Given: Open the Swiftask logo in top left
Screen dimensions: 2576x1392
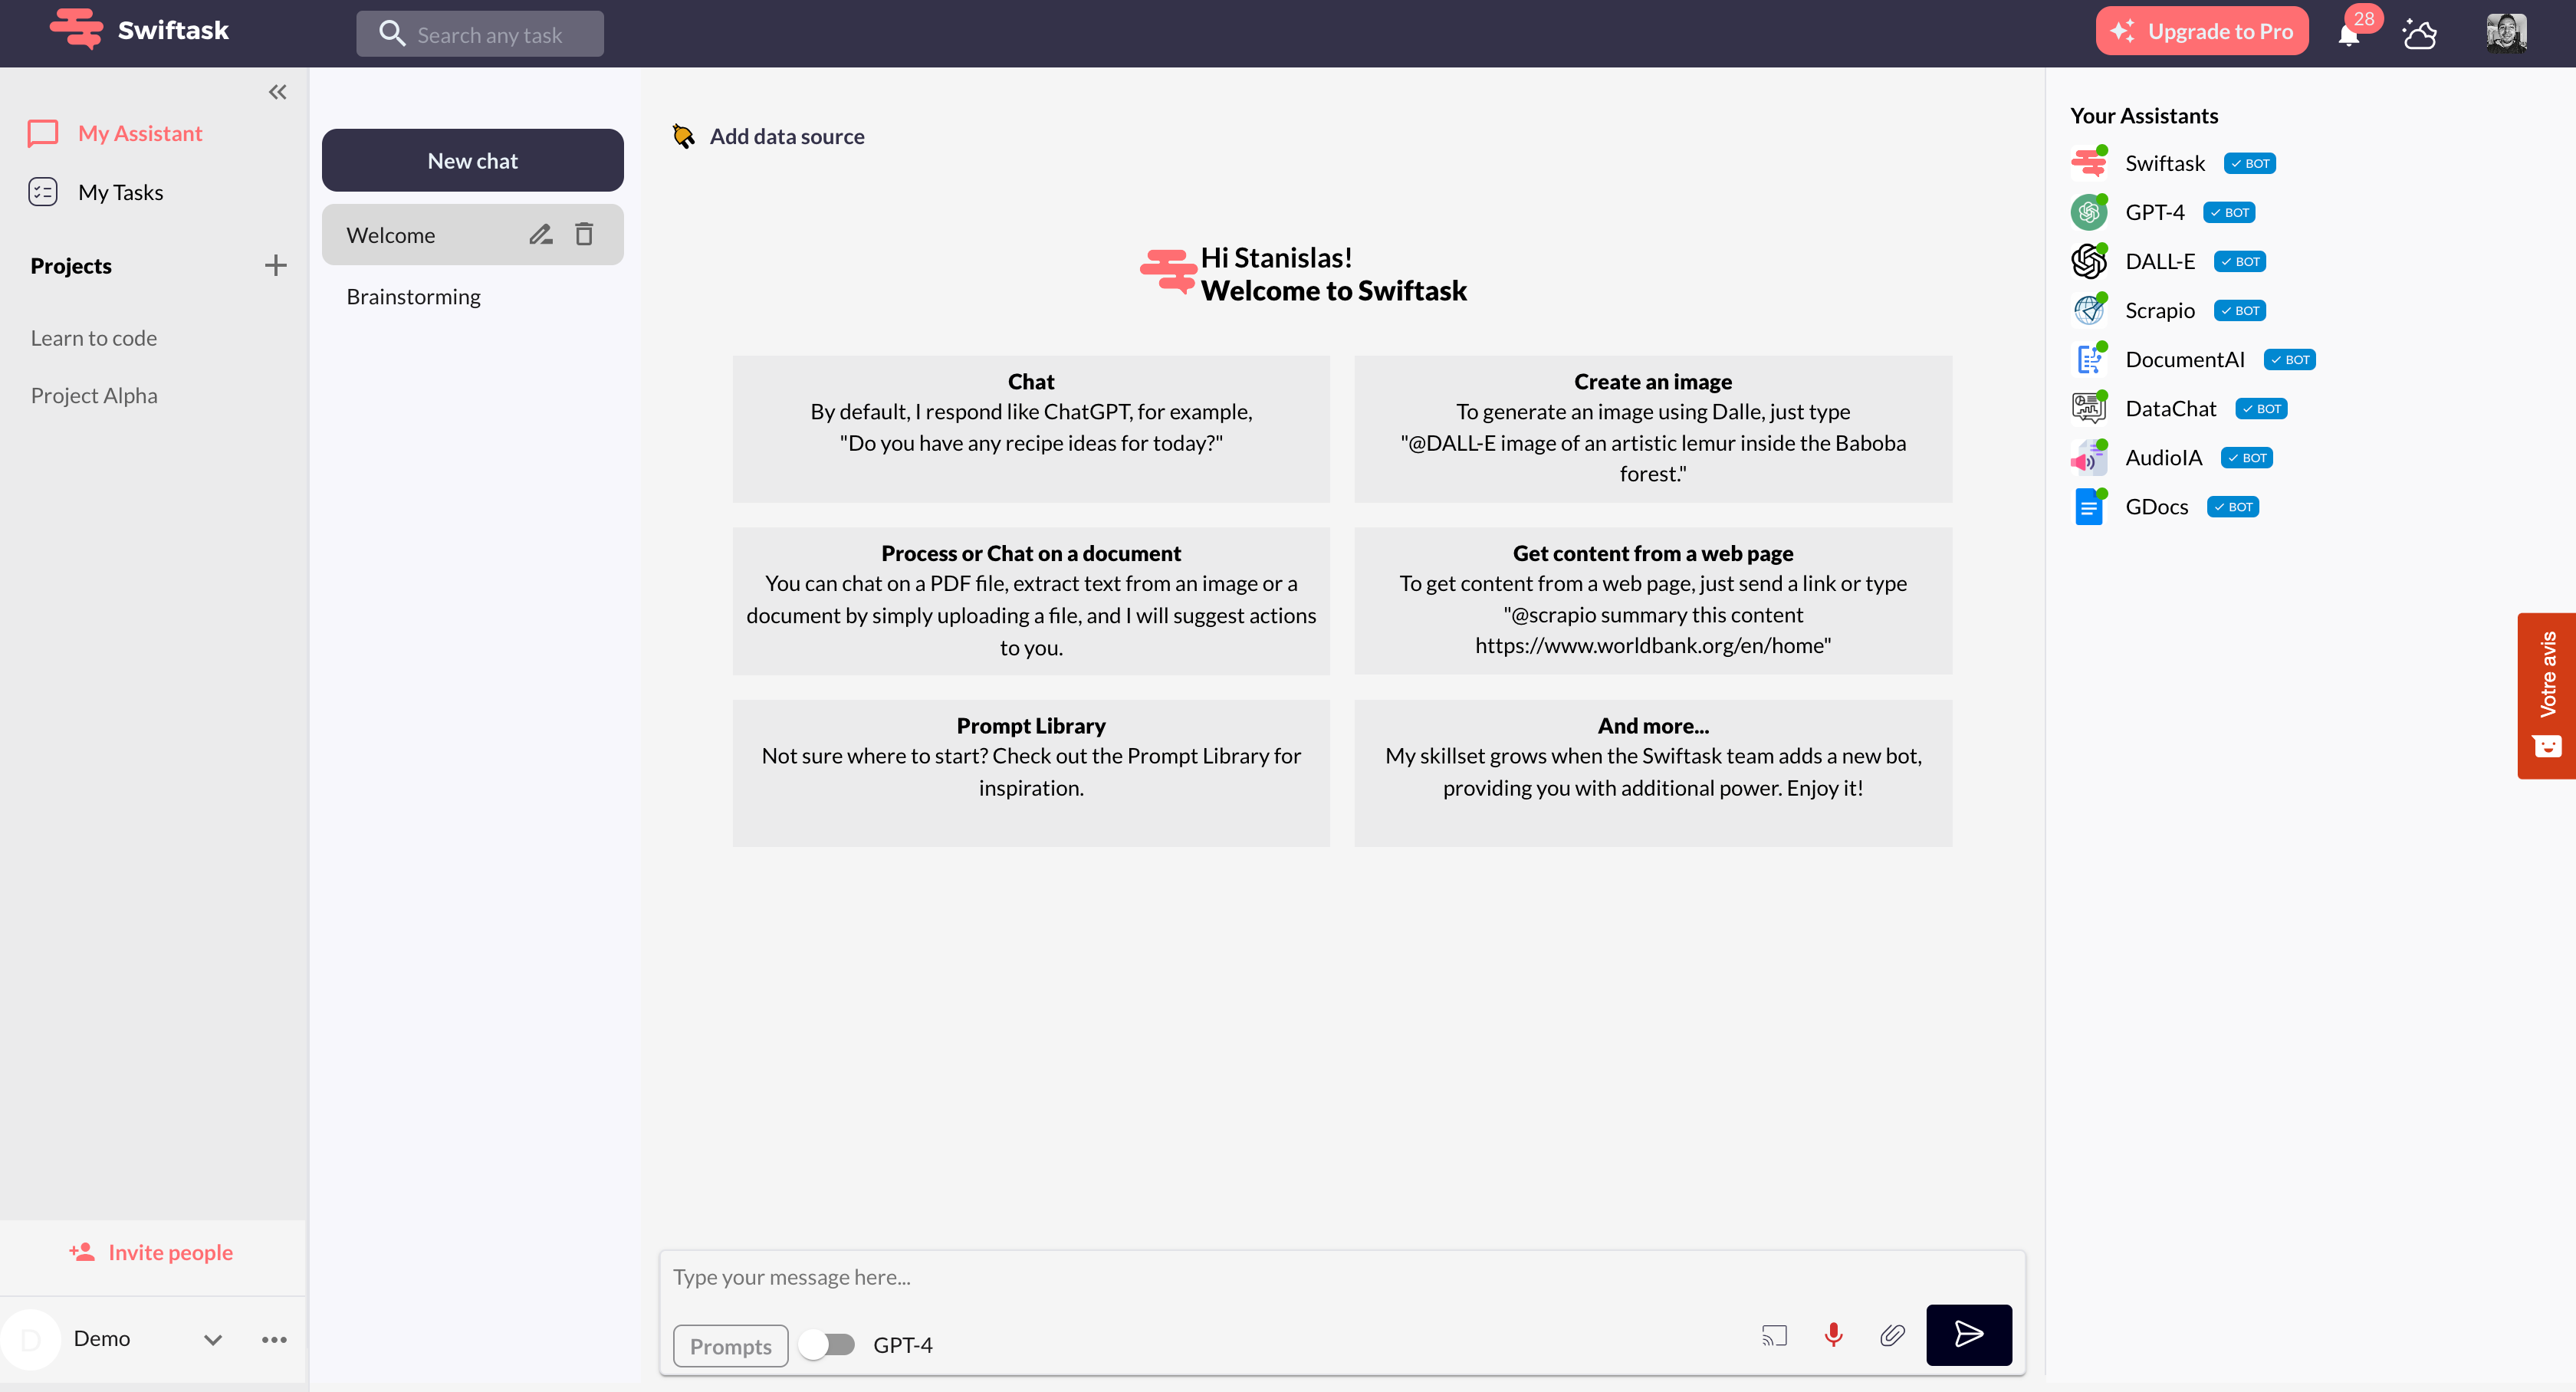Looking at the screenshot, I should pos(76,29).
